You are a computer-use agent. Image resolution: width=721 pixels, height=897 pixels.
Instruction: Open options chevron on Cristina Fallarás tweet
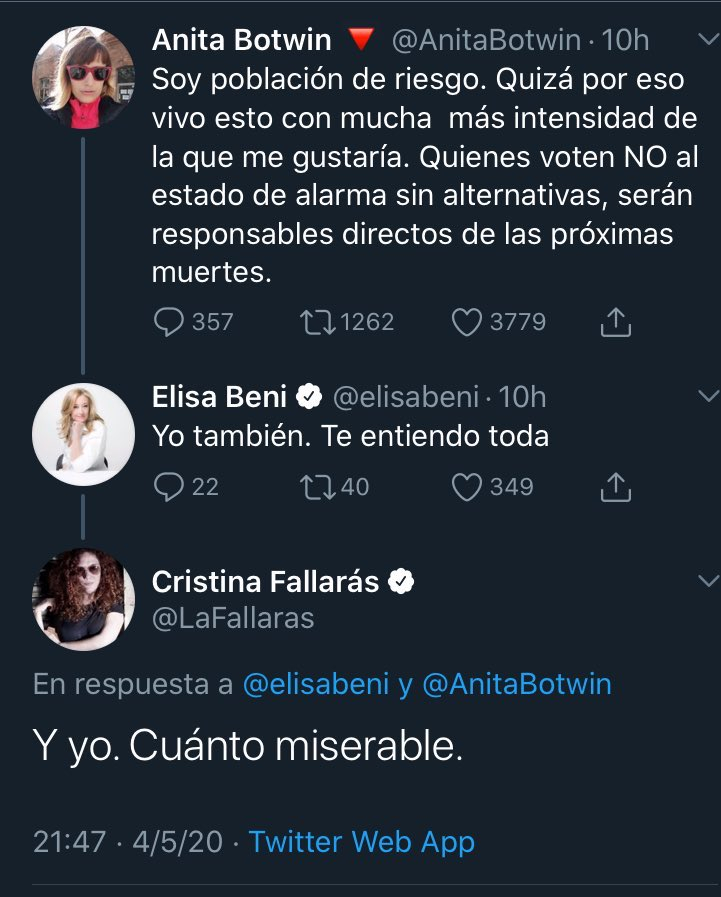coord(706,580)
